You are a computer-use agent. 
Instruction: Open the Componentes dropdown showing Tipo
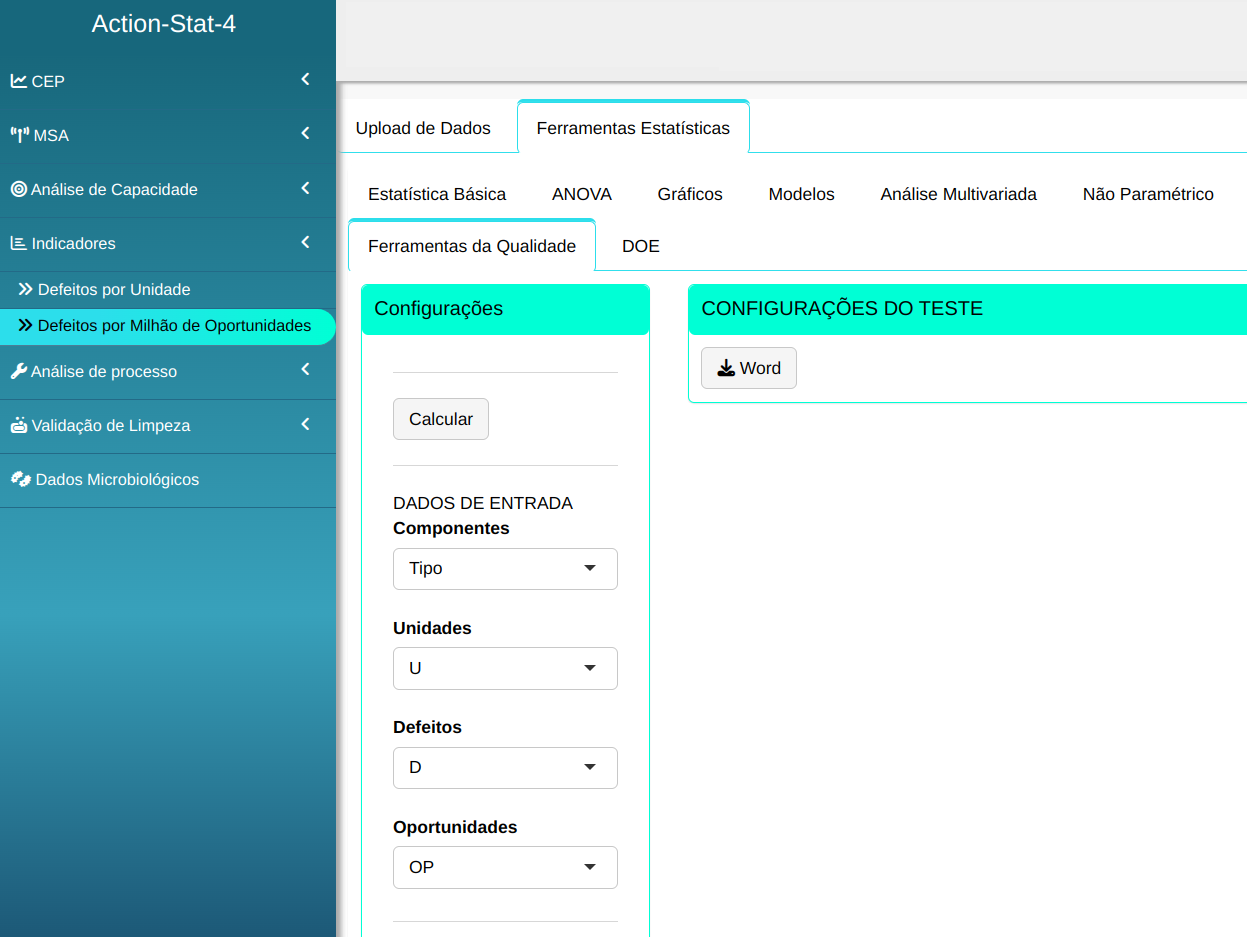tap(505, 569)
